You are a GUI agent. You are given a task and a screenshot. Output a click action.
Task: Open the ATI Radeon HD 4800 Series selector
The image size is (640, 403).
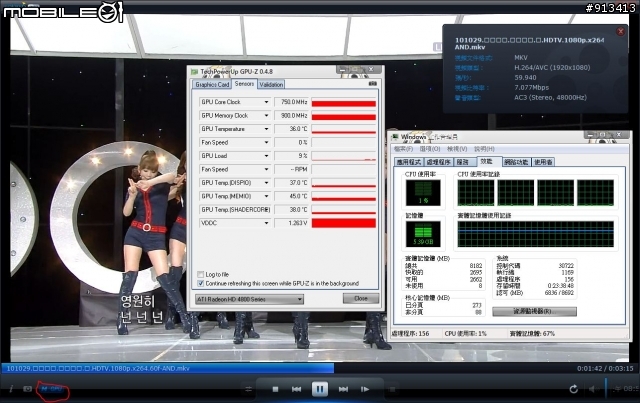click(249, 299)
